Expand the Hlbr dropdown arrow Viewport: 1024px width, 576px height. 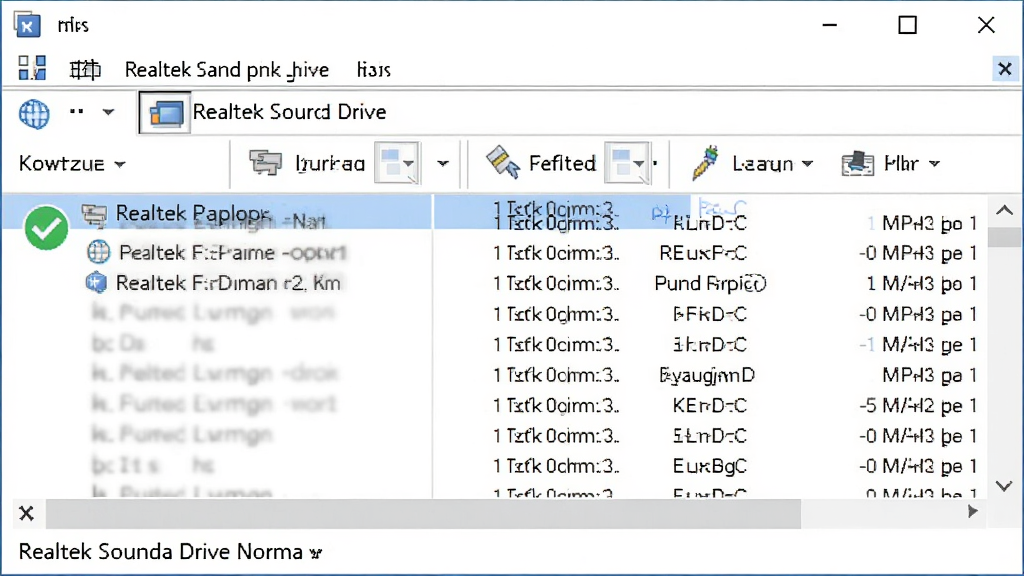pyautogui.click(x=935, y=164)
